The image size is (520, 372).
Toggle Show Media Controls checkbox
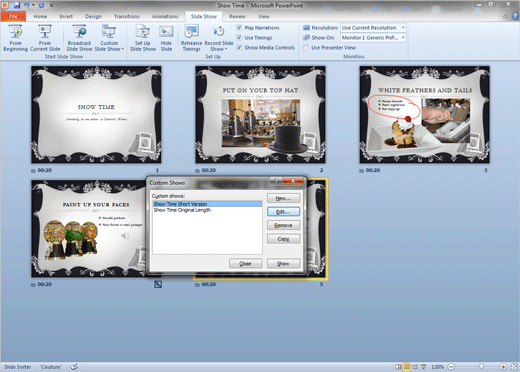239,48
